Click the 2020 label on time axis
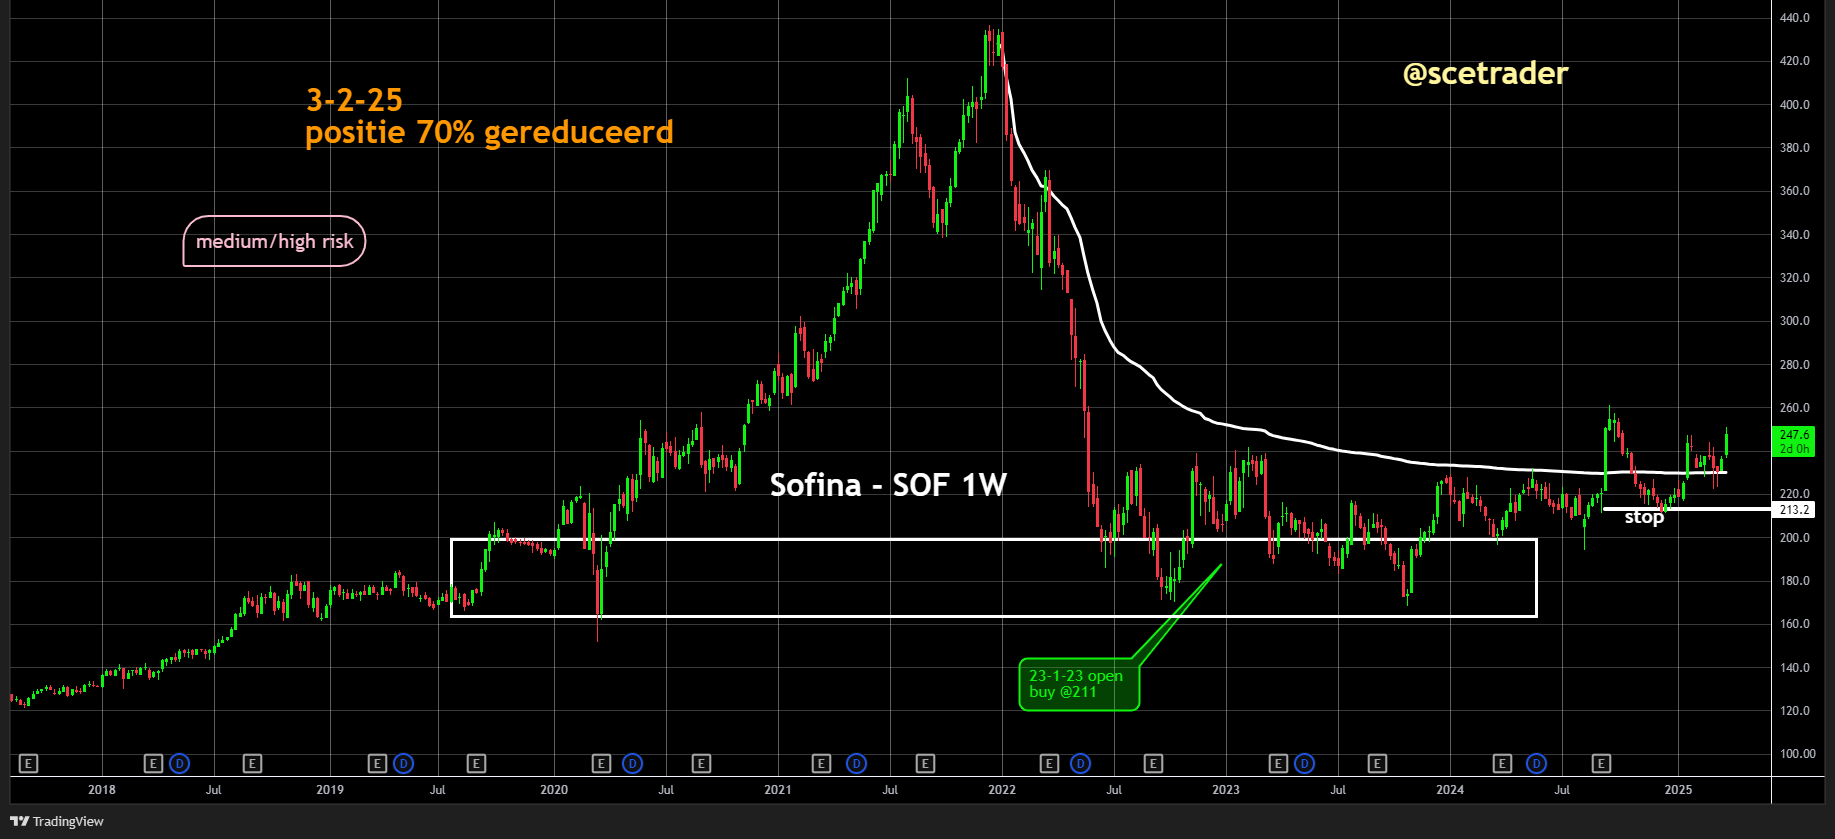 point(554,790)
